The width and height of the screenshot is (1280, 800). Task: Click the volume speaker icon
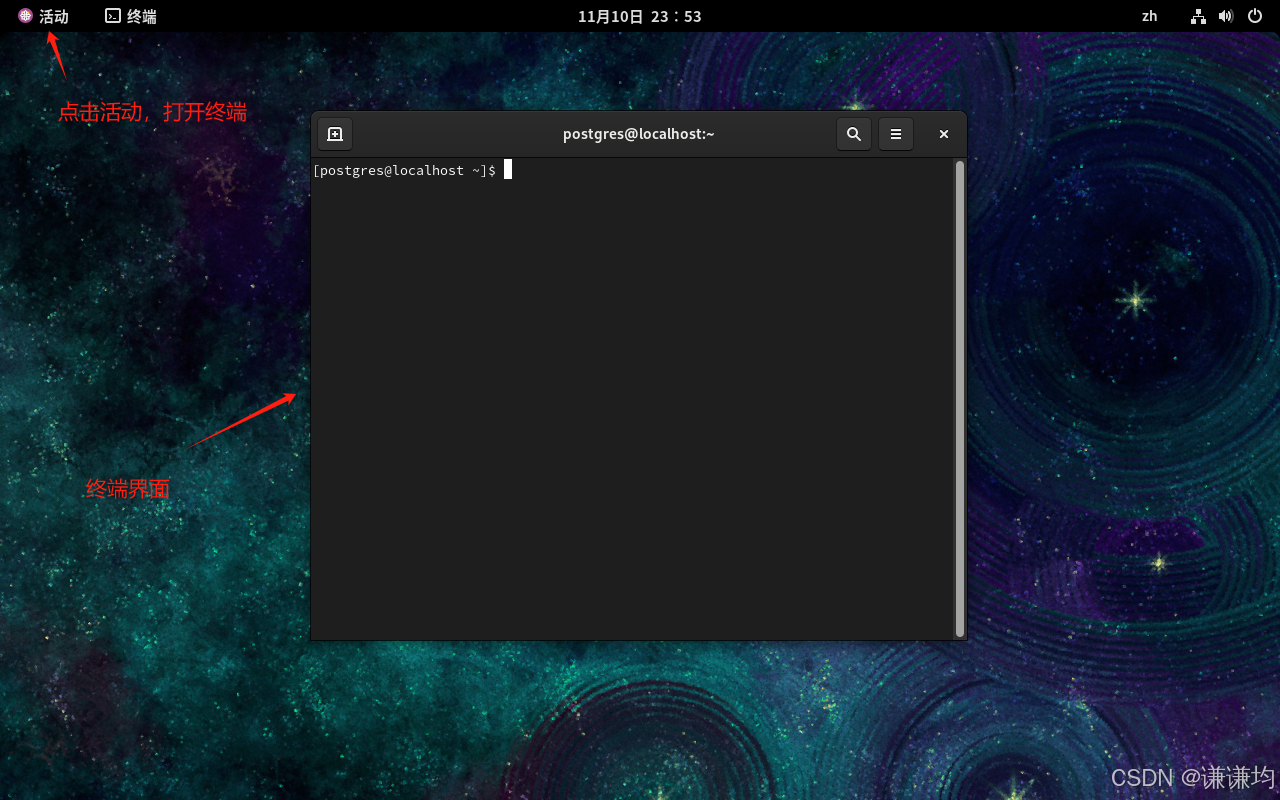[x=1226, y=16]
